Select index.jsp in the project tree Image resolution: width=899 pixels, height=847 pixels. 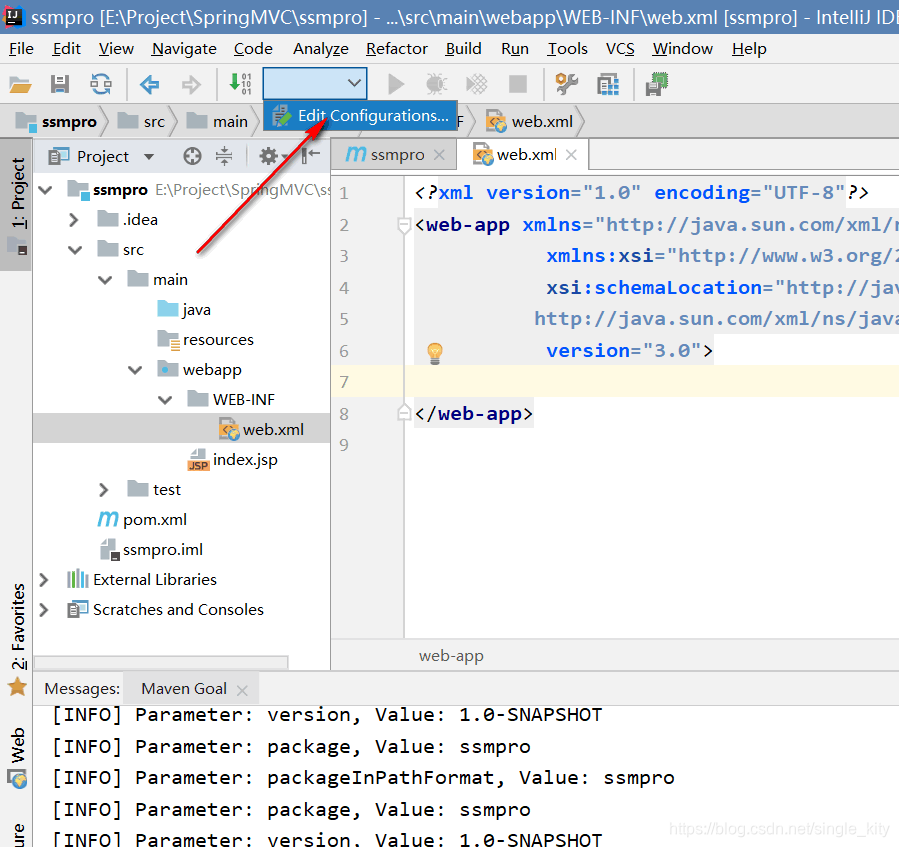tap(233, 460)
